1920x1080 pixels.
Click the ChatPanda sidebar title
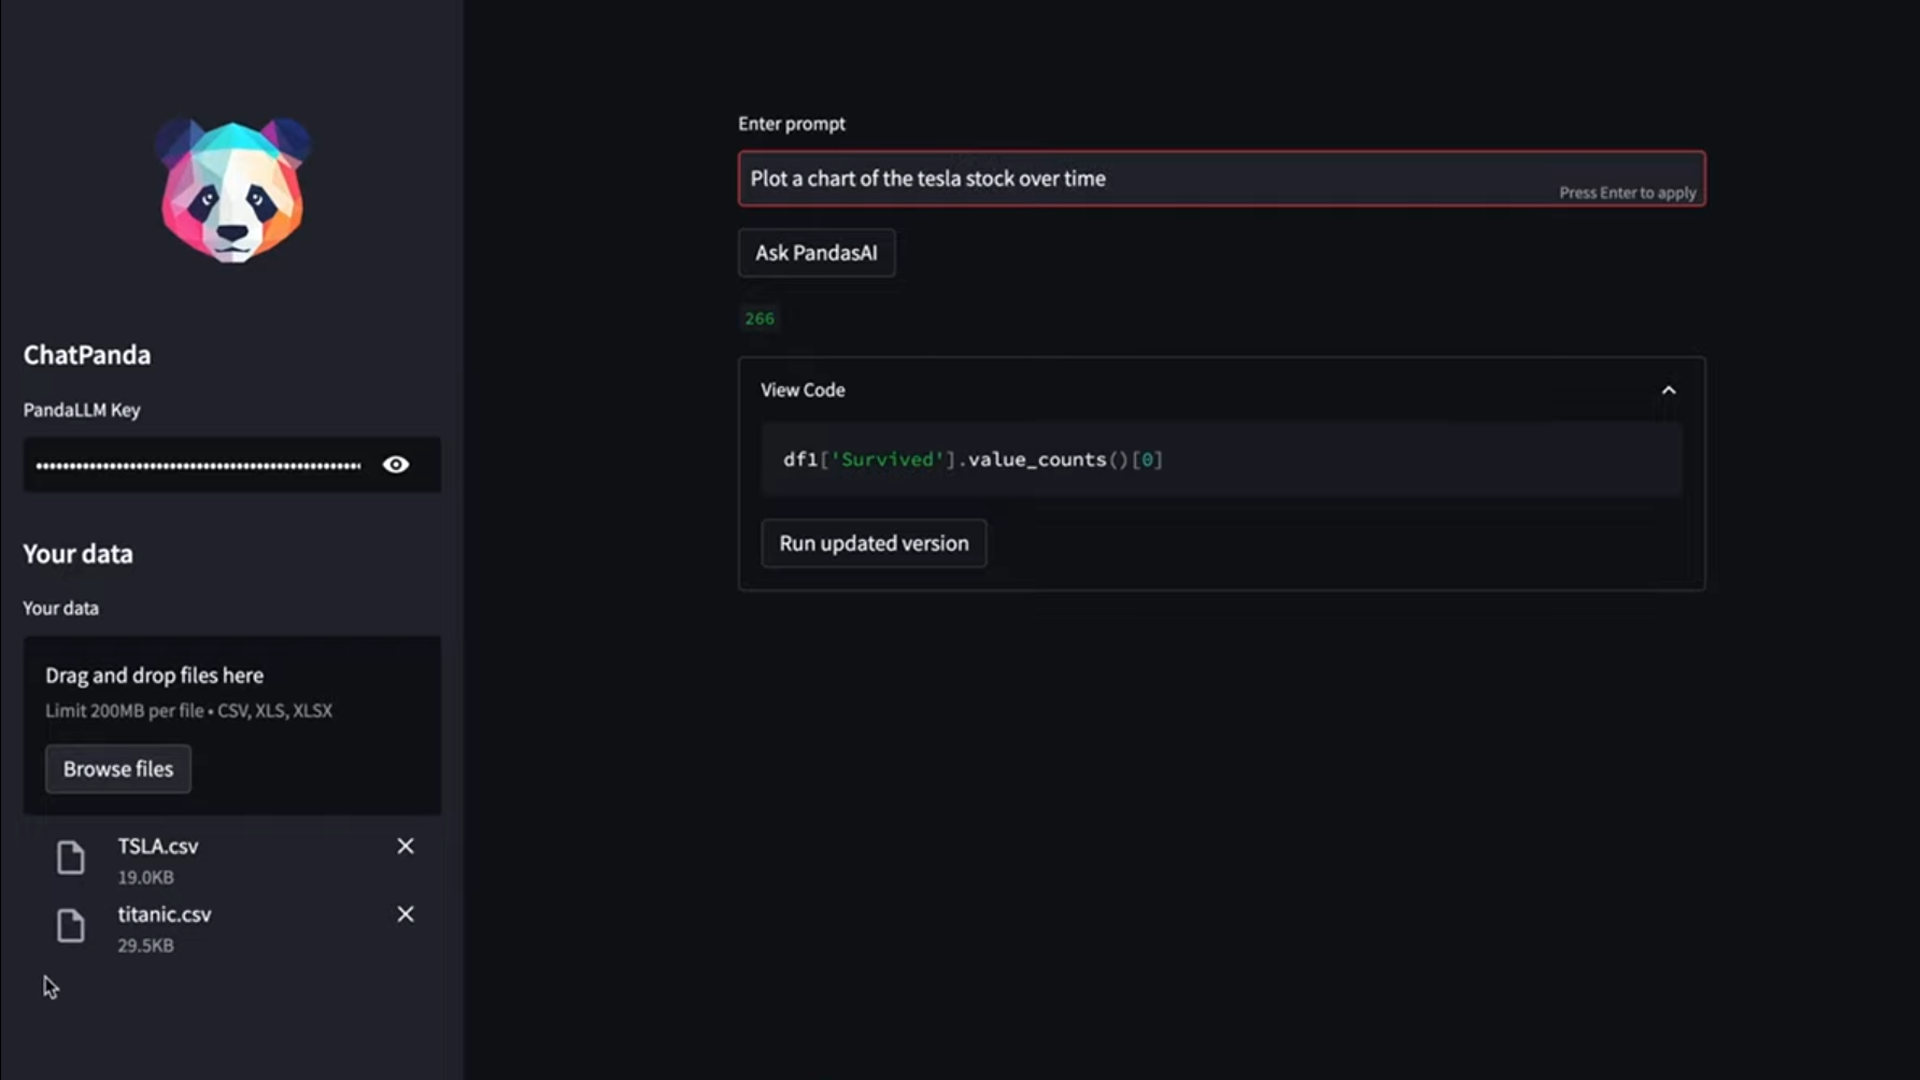point(87,355)
